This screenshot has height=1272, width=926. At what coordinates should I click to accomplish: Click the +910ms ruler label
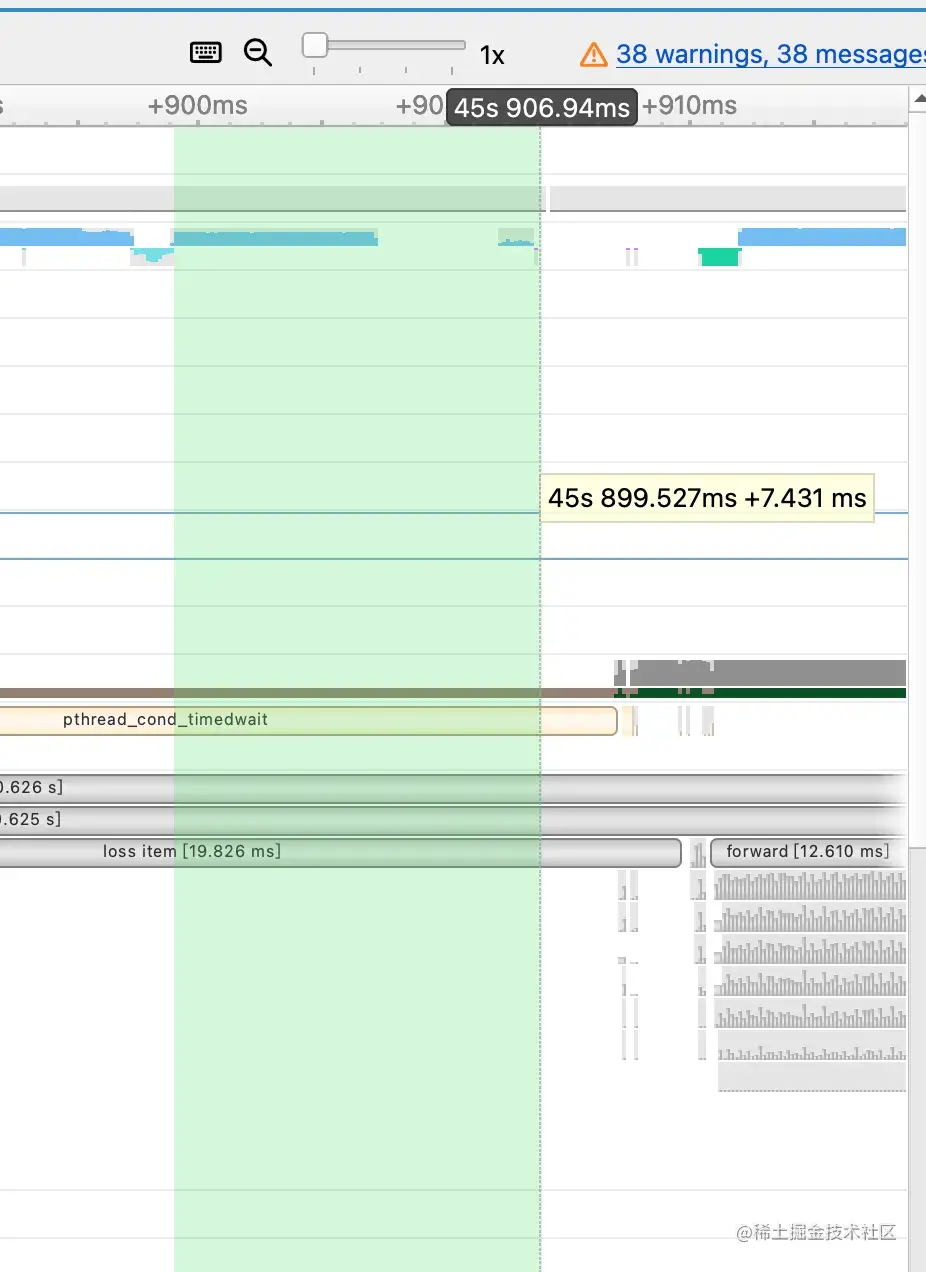(x=688, y=106)
